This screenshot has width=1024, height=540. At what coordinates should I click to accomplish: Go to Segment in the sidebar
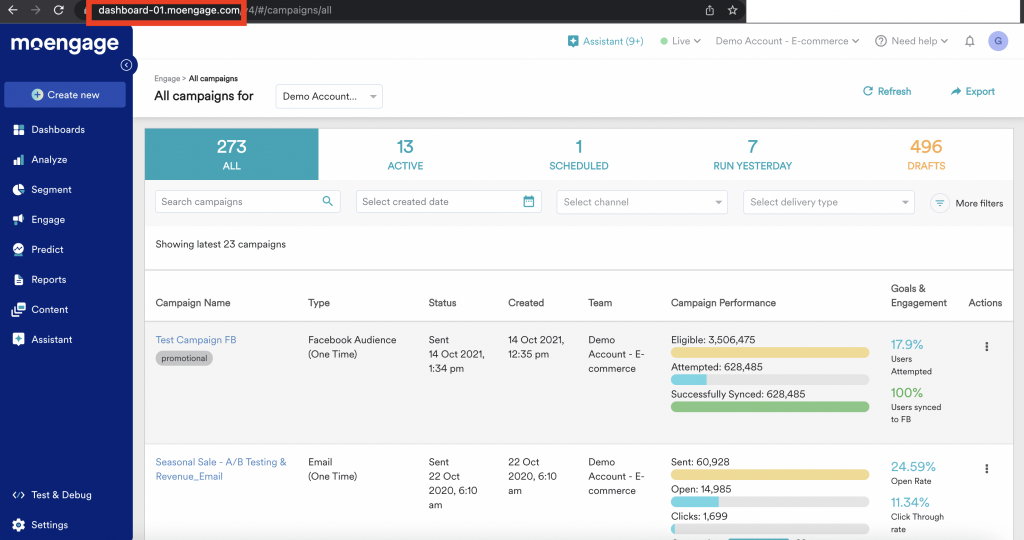coord(51,190)
